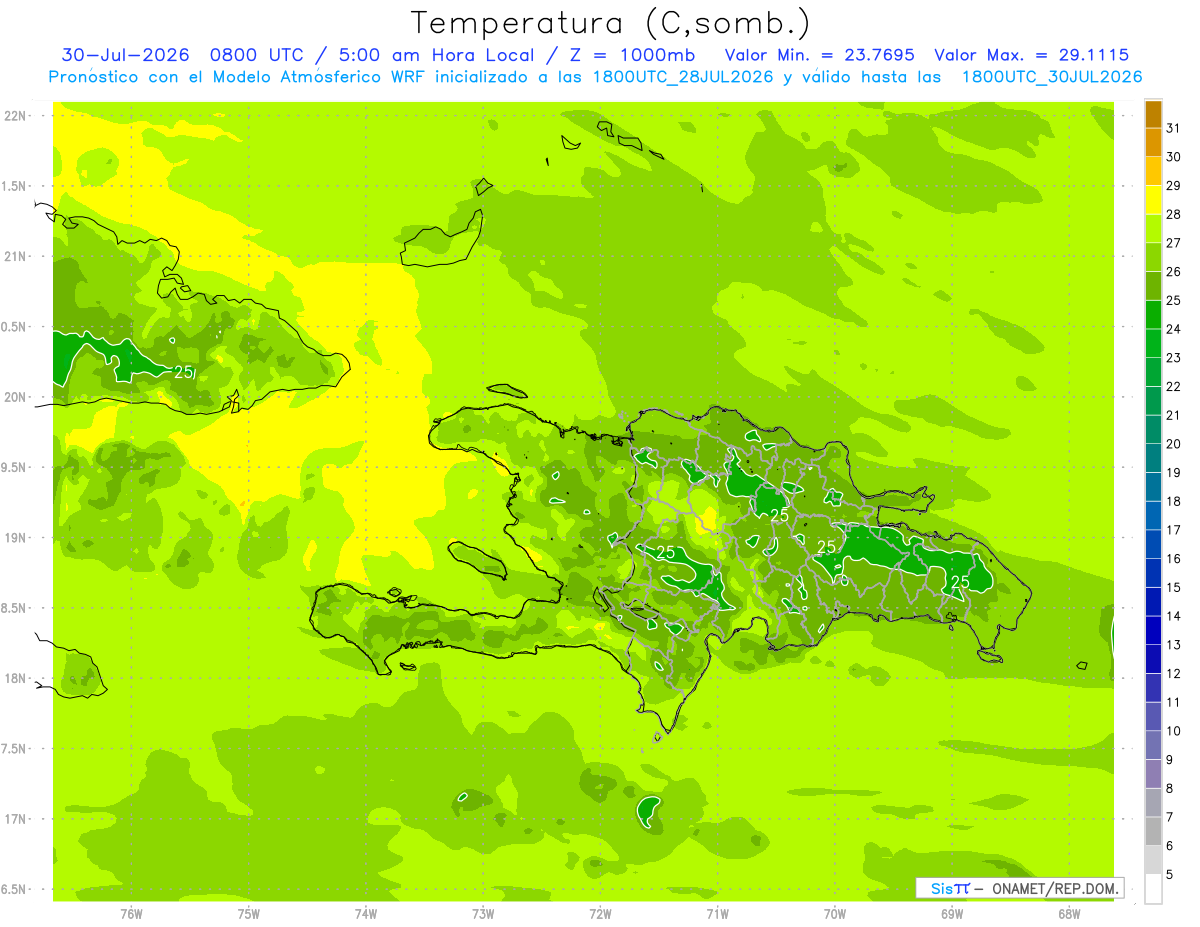Click the colorbar value label "26"
This screenshot has height=927, width=1200.
(x=1174, y=271)
